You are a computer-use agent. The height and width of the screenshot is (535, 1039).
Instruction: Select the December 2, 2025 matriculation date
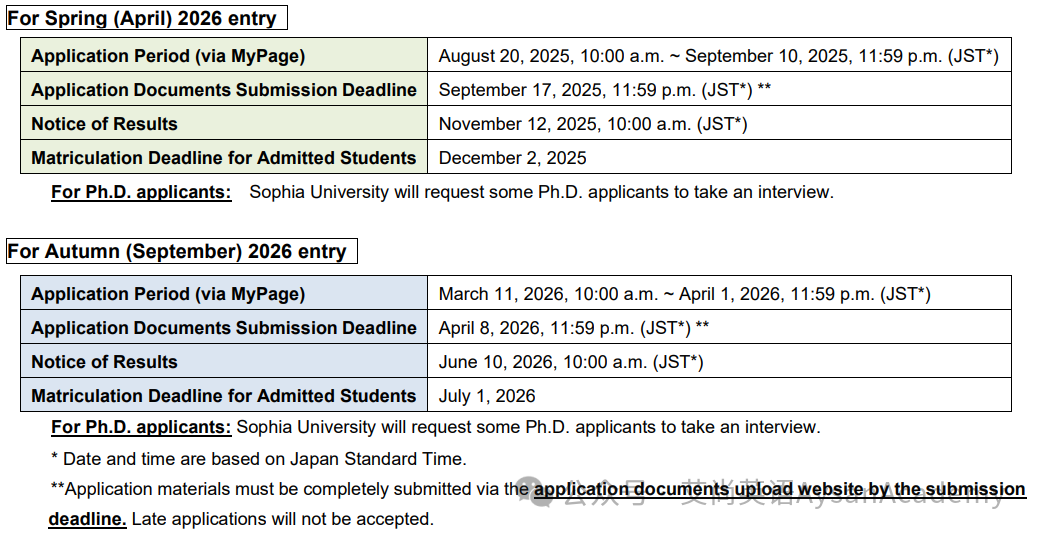click(x=512, y=158)
